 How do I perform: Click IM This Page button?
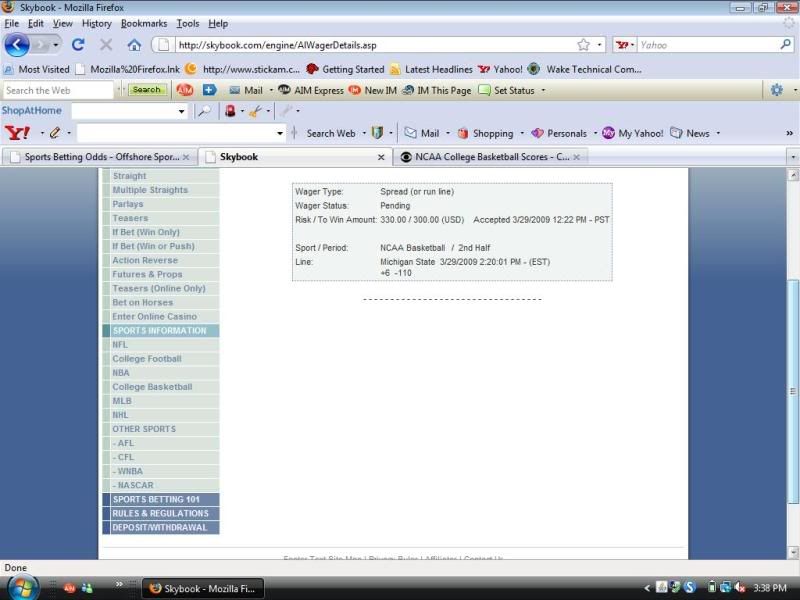pyautogui.click(x=436, y=90)
